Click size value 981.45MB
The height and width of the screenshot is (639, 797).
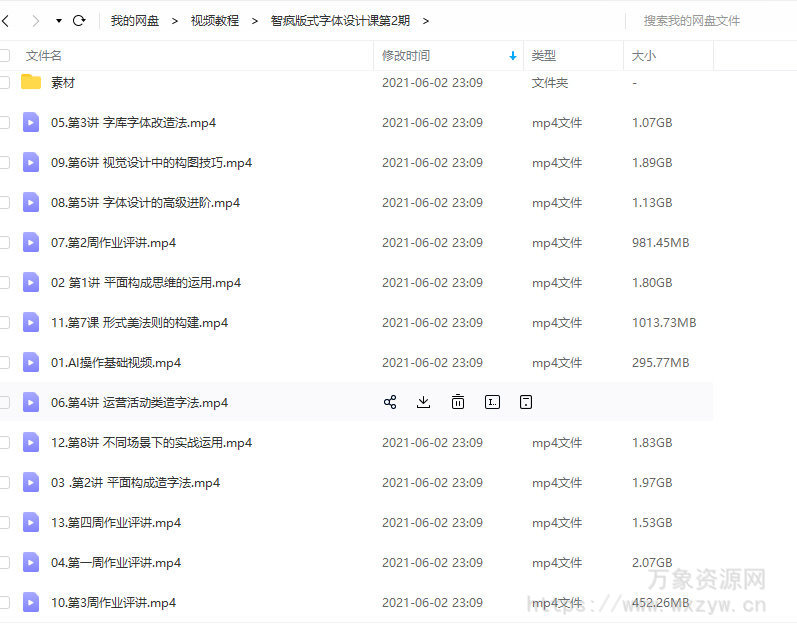click(660, 242)
